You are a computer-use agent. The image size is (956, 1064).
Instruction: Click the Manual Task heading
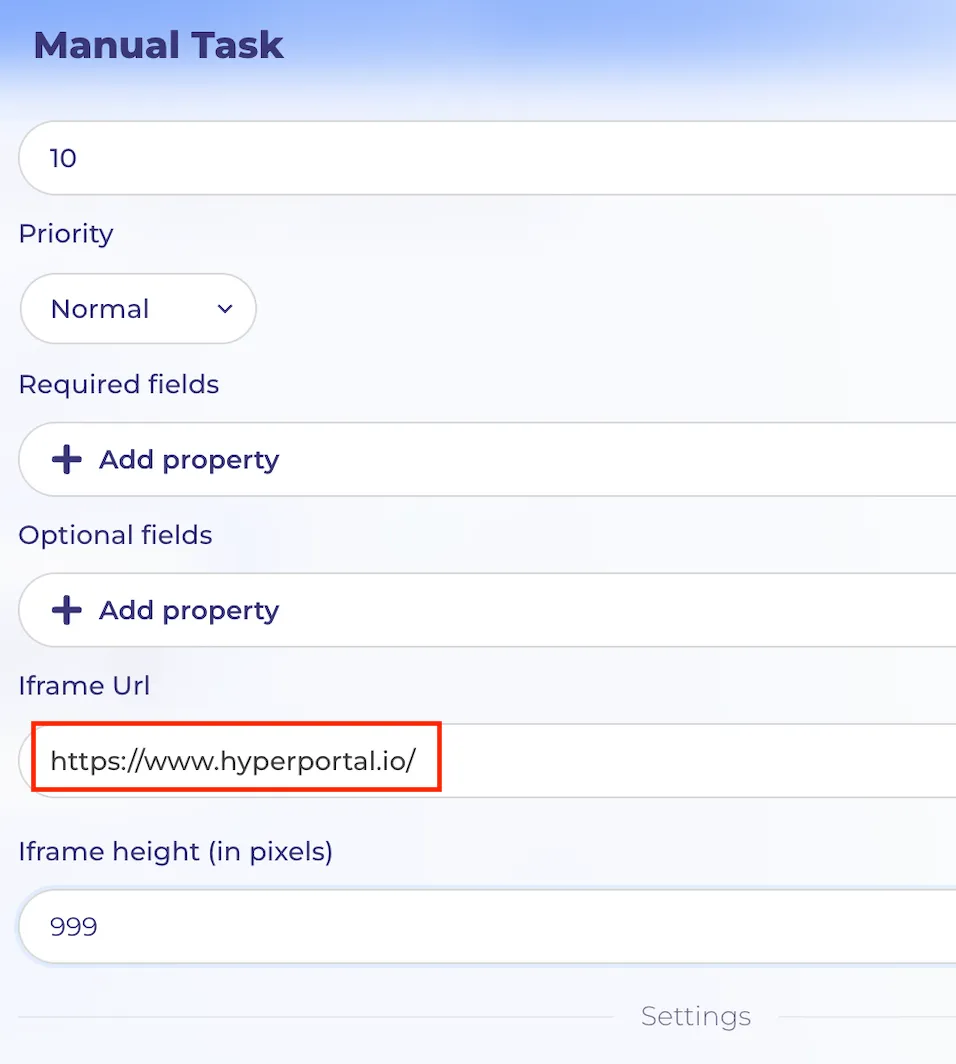pos(158,45)
